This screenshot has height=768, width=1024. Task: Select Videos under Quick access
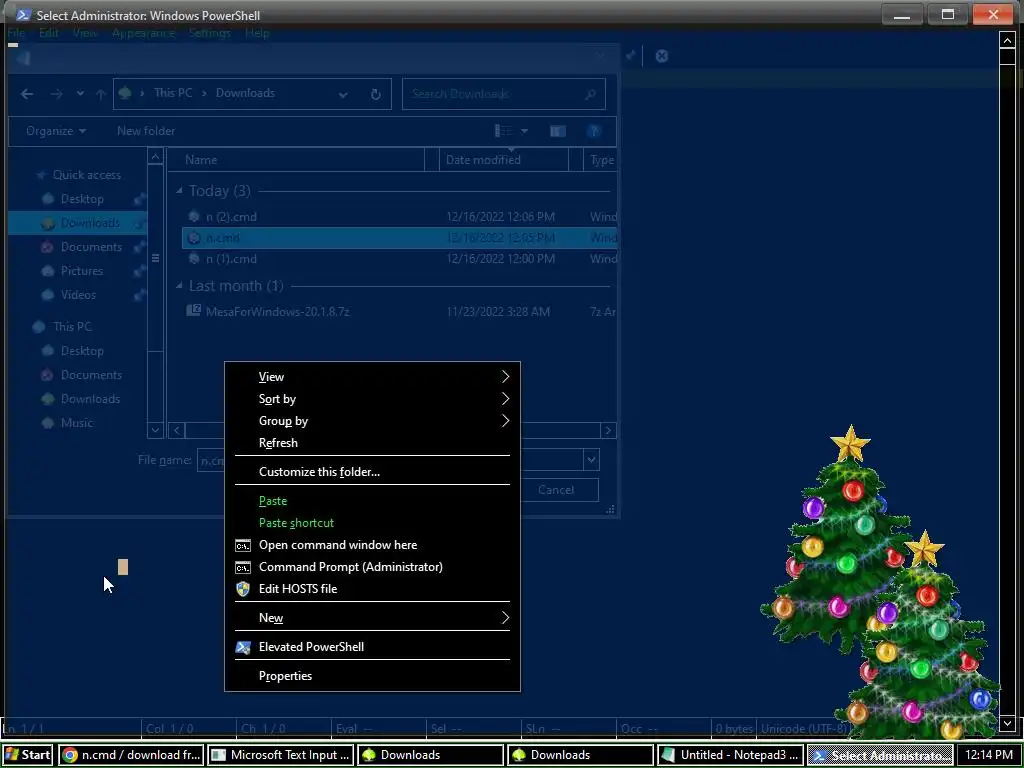pyautogui.click(x=78, y=295)
